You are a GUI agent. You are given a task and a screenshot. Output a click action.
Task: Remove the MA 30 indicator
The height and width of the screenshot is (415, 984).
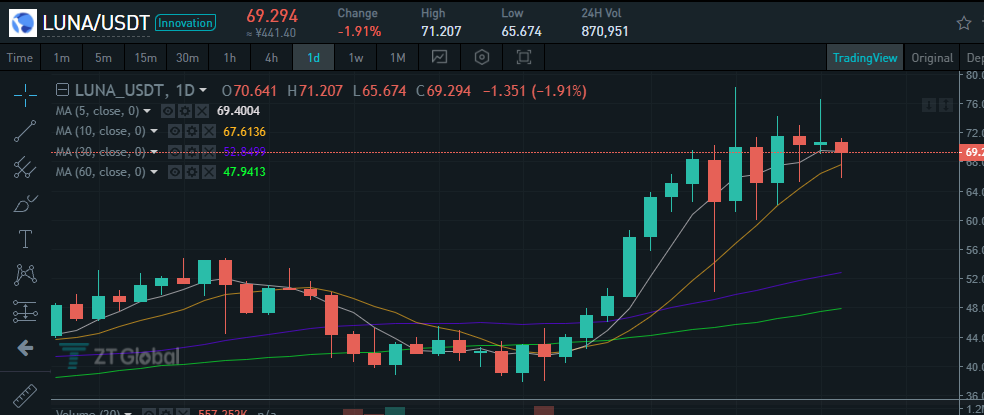[x=208, y=151]
